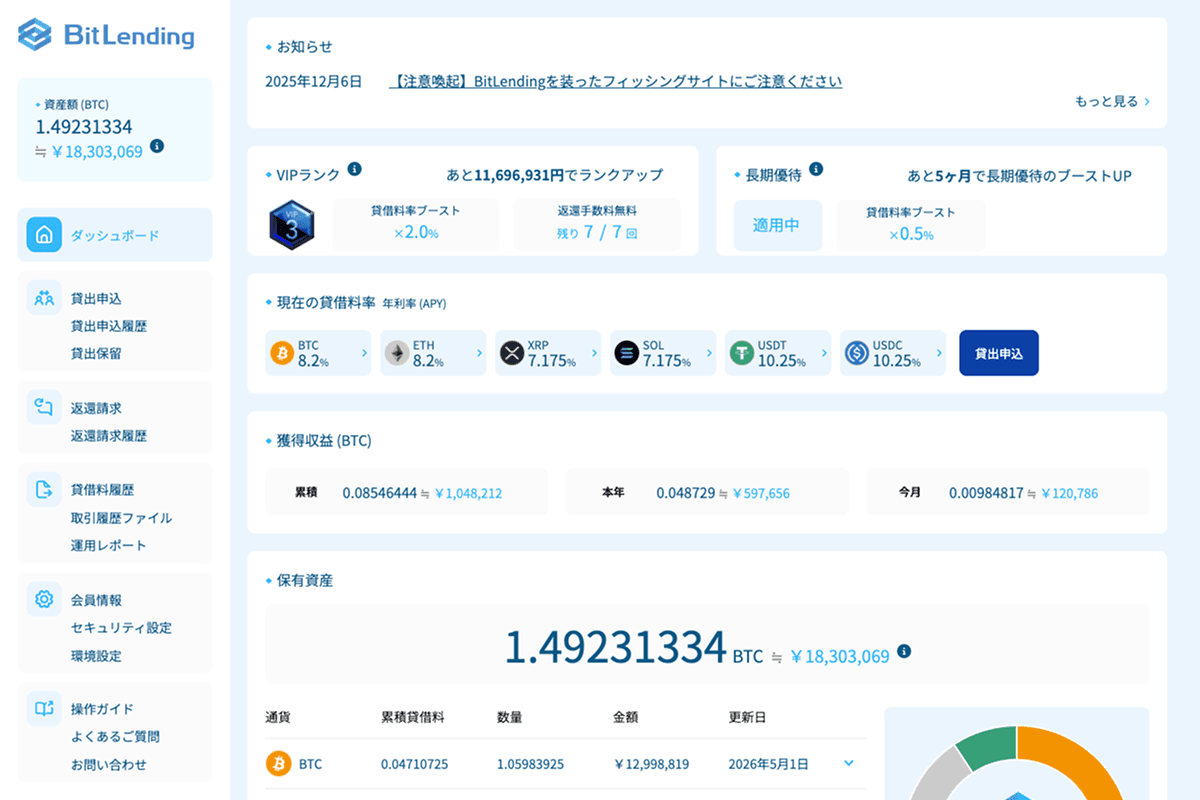Click the 適用中 status badge

[777, 225]
